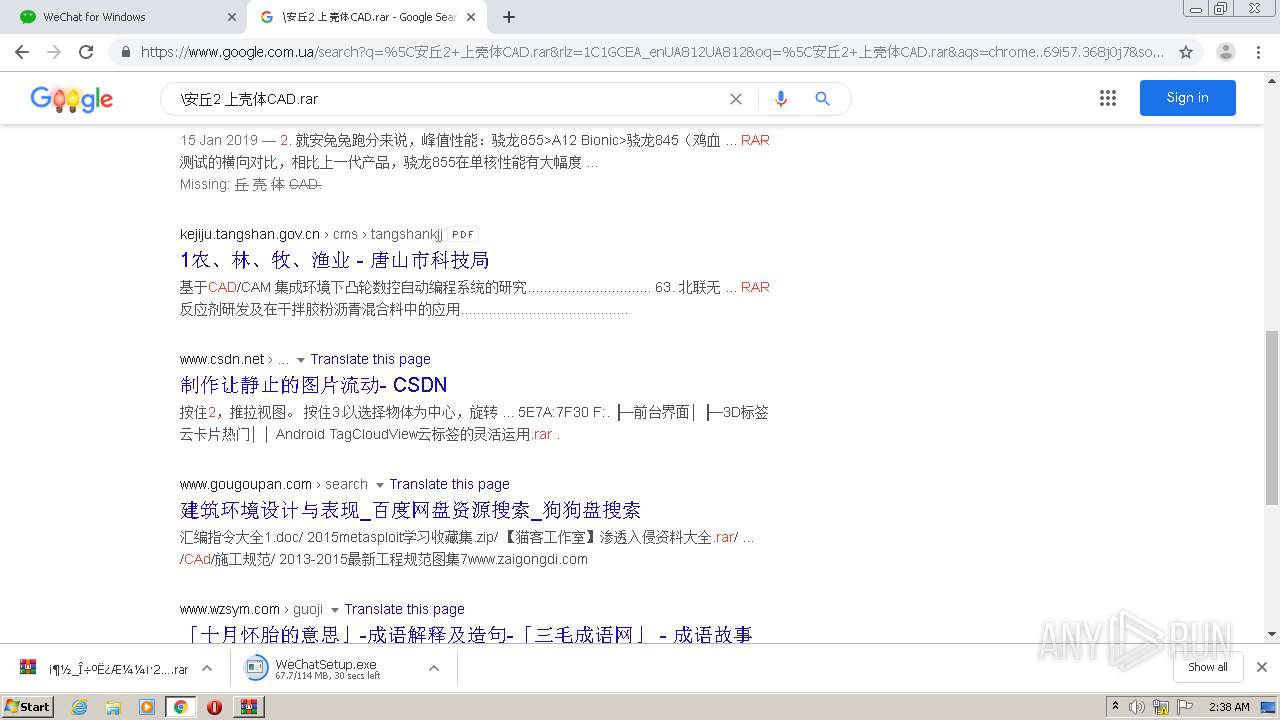The height and width of the screenshot is (720, 1280).
Task: Open Google apps grid
Action: 1107,98
